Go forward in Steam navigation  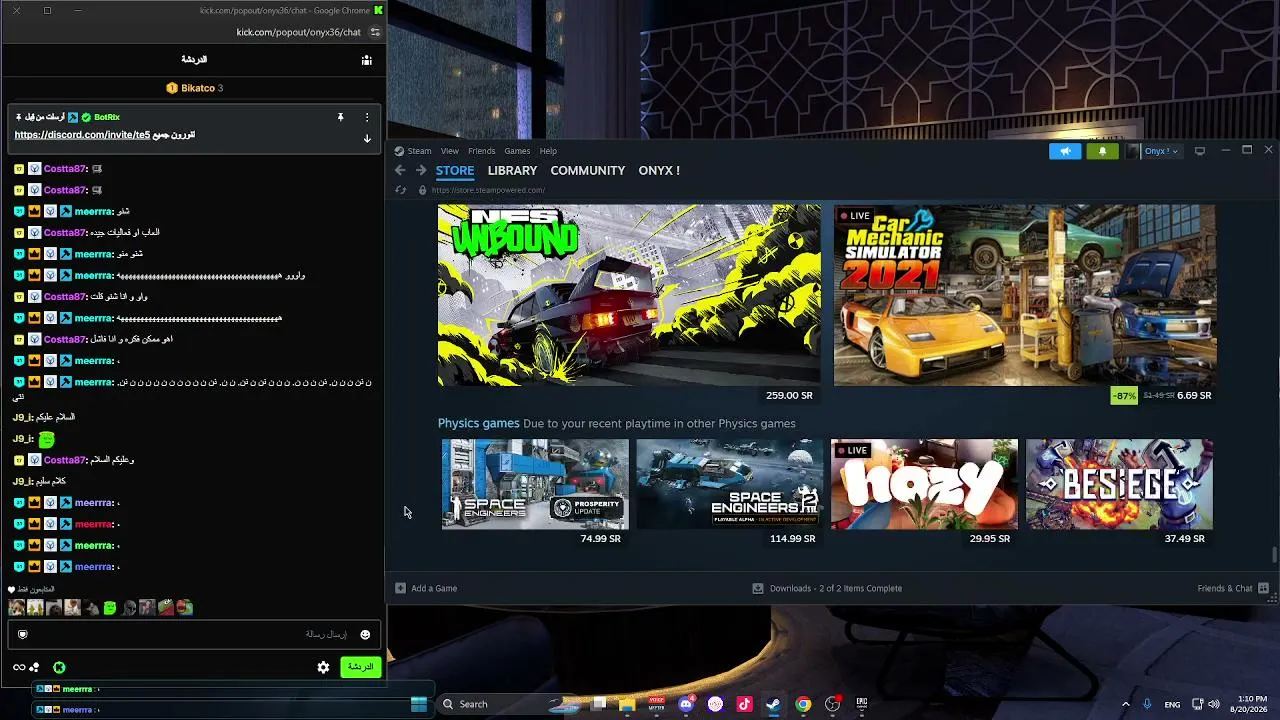pyautogui.click(x=421, y=171)
